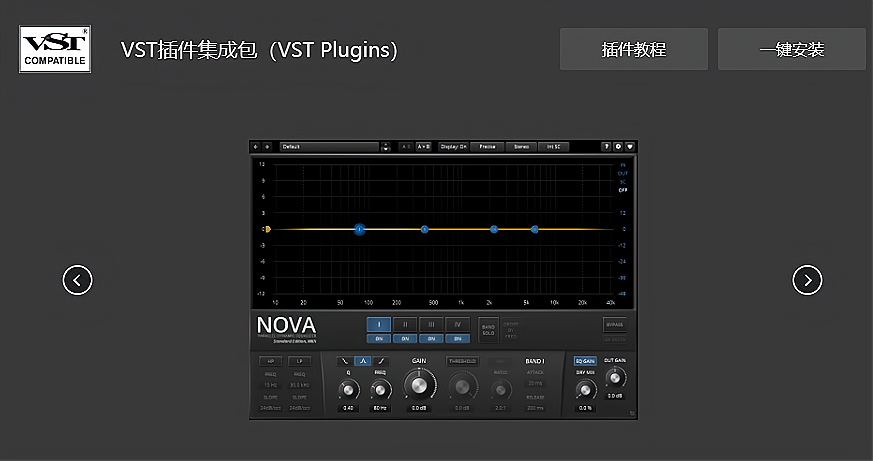Image resolution: width=873 pixels, height=461 pixels.
Task: Go to the next plugin slide
Action: tap(807, 280)
